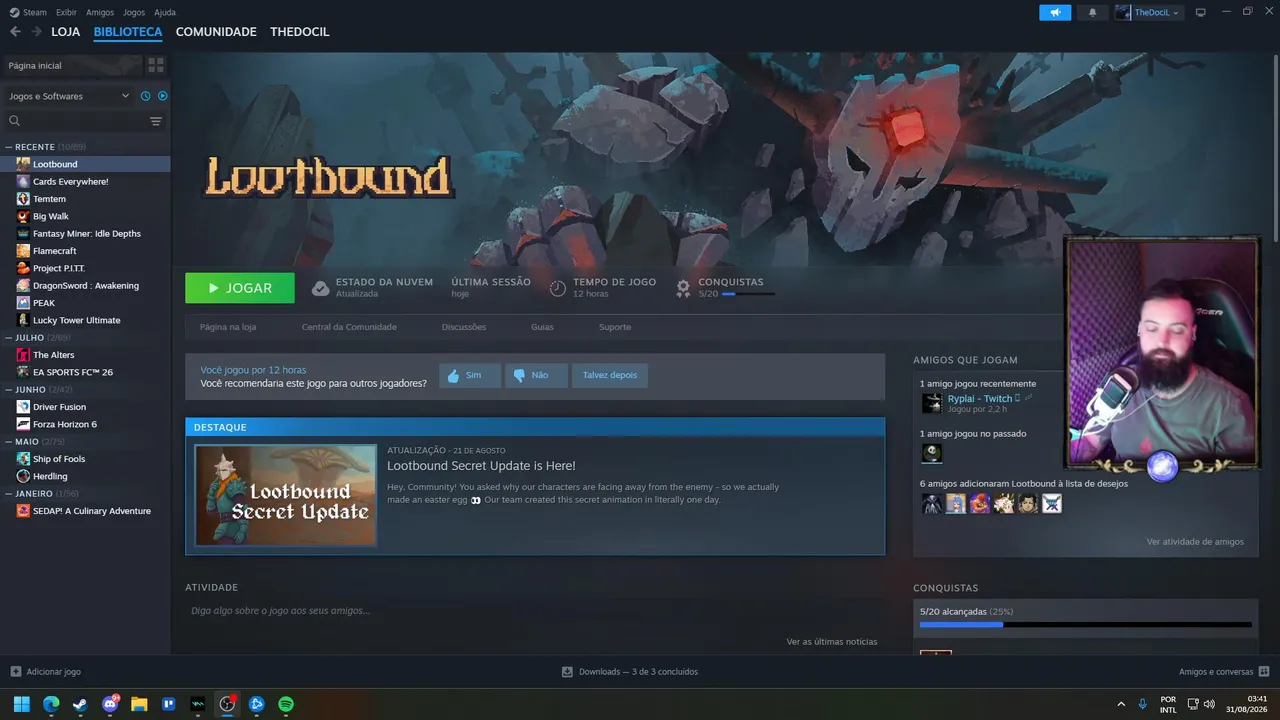This screenshot has width=1280, height=720.
Task: Open the Guias tab
Action: pos(542,327)
